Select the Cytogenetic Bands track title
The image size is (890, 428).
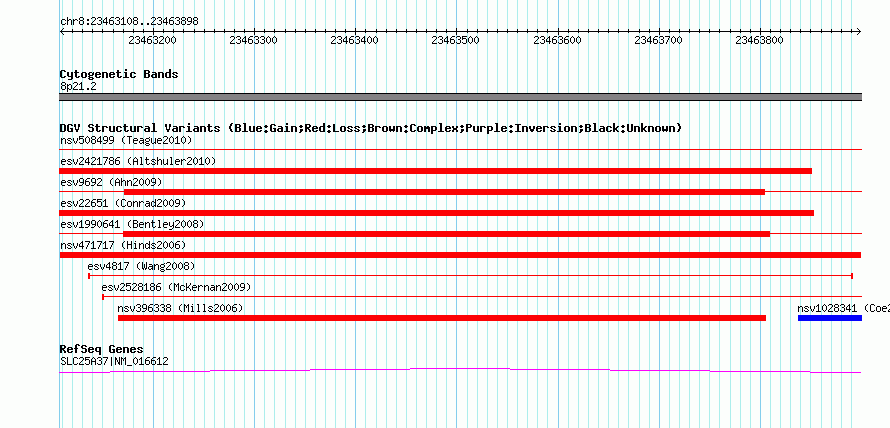[119, 74]
